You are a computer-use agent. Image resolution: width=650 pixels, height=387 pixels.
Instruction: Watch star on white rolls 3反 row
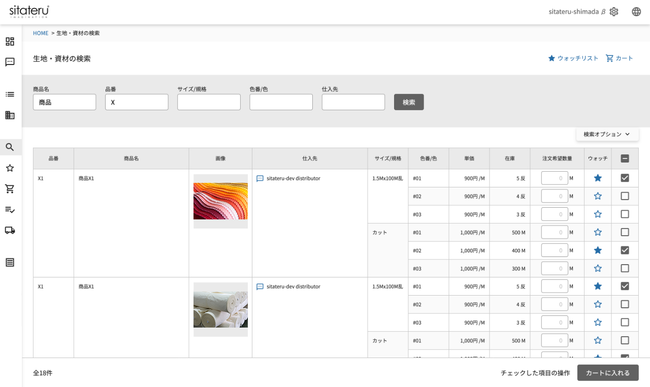pos(598,322)
